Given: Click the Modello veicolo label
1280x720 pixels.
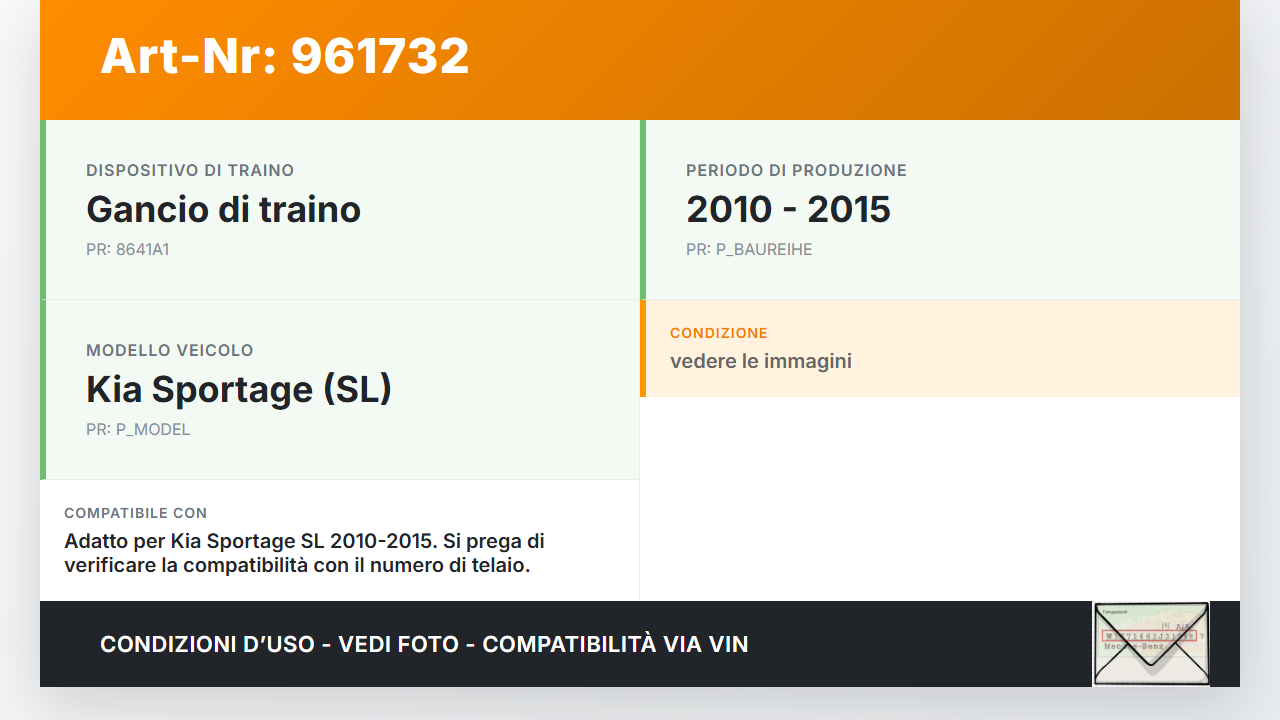Looking at the screenshot, I should tap(170, 351).
